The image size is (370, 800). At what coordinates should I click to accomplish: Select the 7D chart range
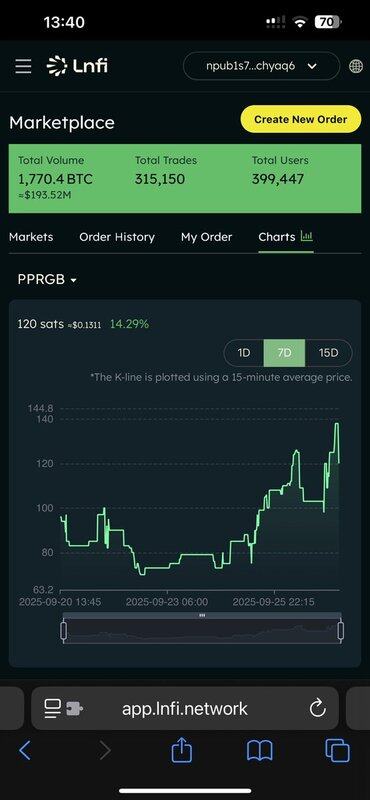point(284,353)
